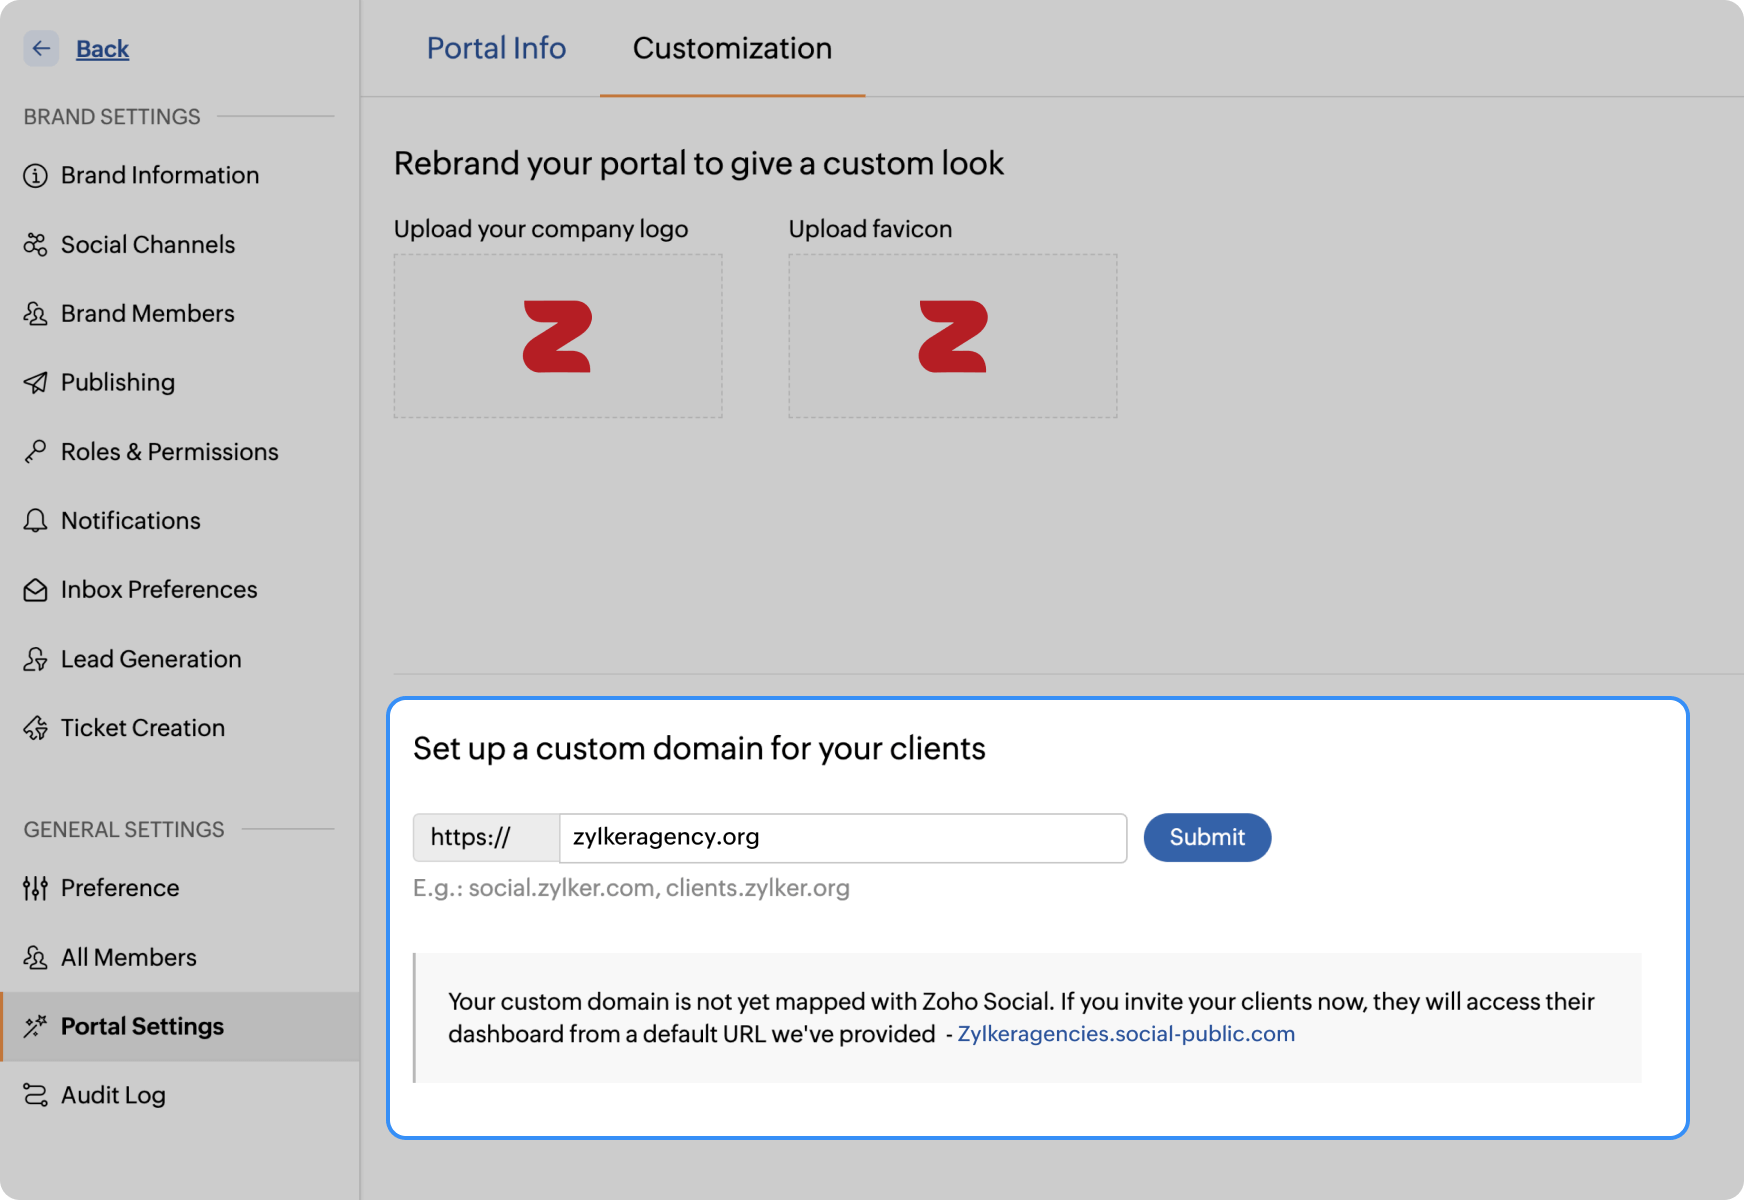Click the Roles & Permissions key icon

[x=35, y=452]
